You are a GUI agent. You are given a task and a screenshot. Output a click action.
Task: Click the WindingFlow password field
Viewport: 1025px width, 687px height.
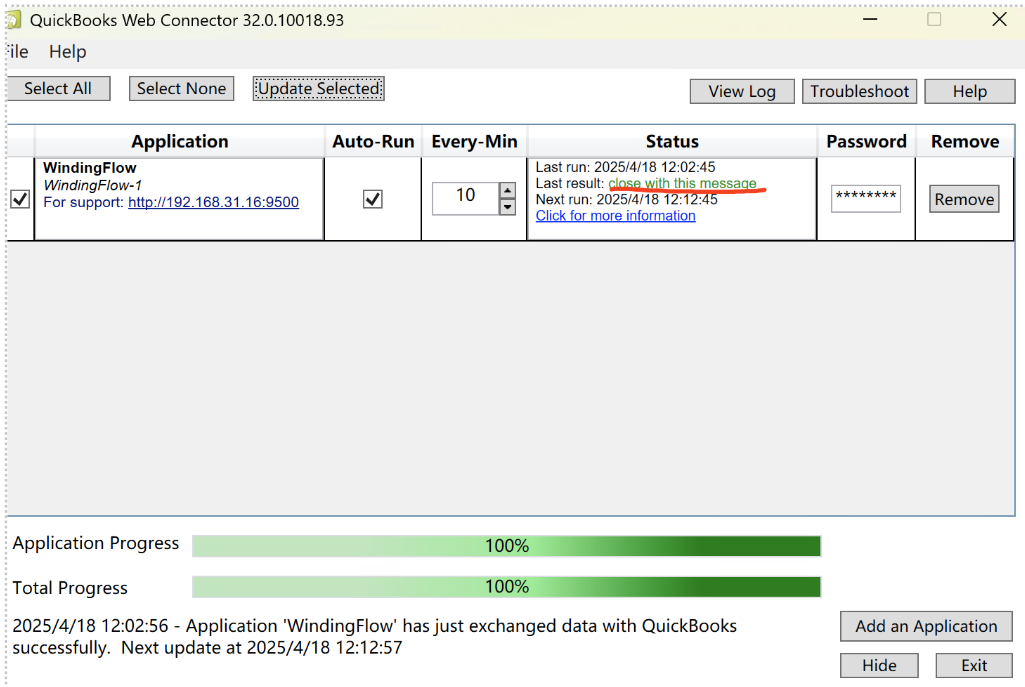(865, 199)
